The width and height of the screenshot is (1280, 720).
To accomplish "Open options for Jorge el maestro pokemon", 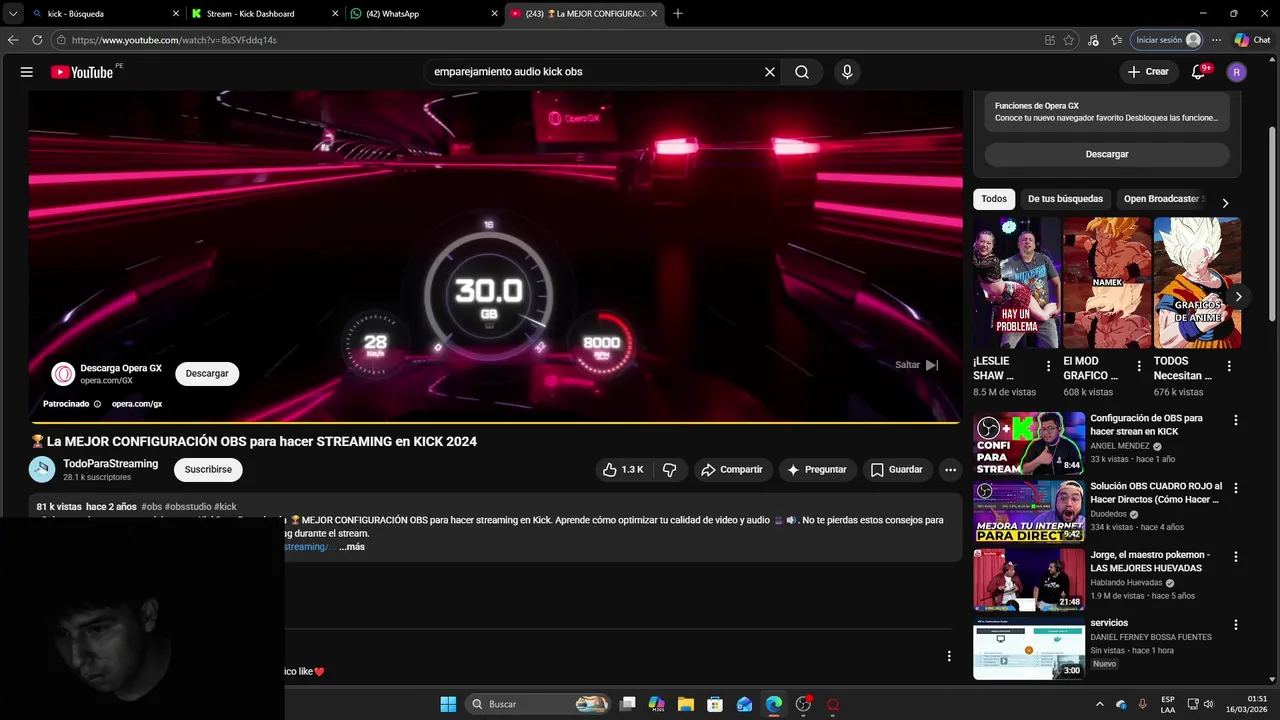I will [x=1236, y=557].
